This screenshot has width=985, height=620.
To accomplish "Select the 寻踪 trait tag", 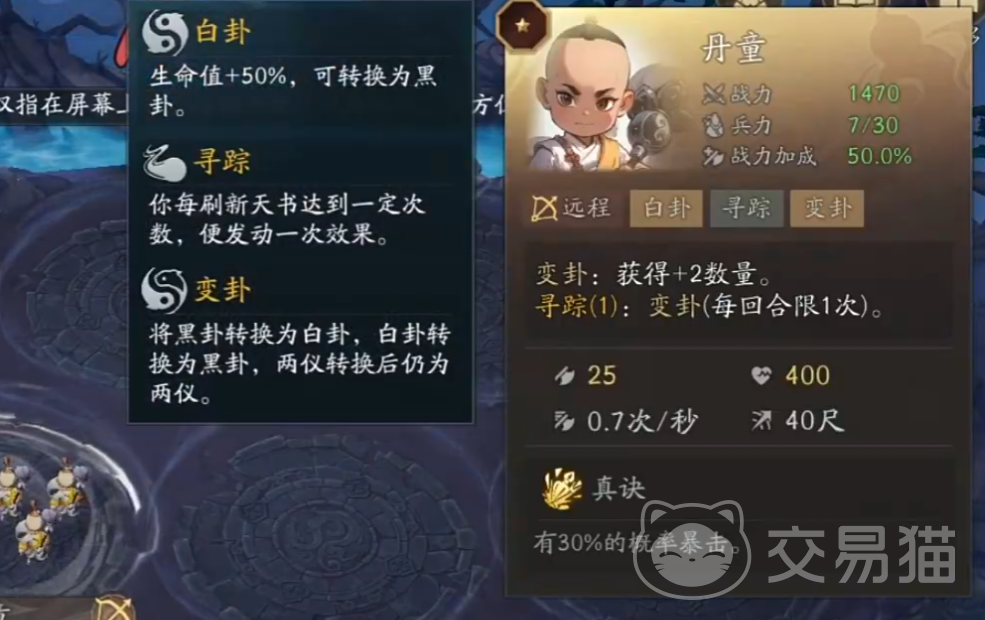I will click(746, 208).
